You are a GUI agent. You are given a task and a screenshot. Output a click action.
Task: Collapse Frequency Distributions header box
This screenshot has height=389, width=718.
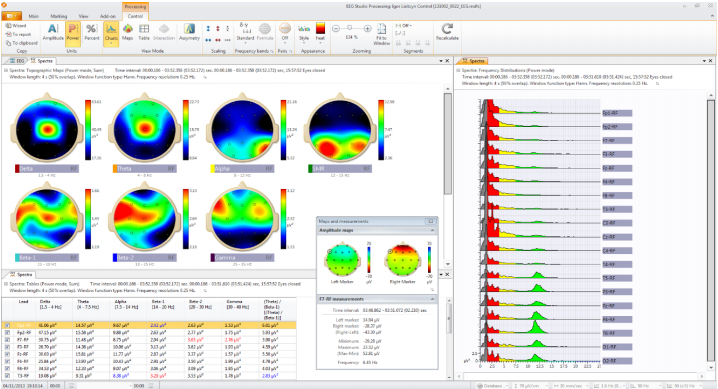pyautogui.click(x=458, y=71)
